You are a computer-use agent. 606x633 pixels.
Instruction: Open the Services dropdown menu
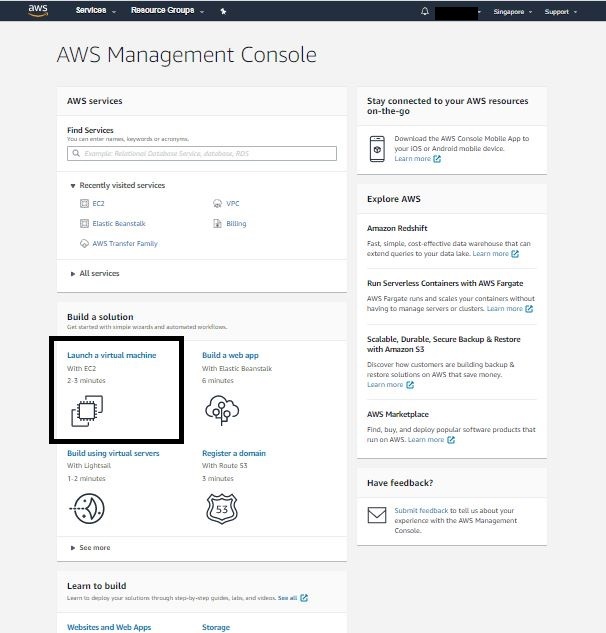[96, 10]
